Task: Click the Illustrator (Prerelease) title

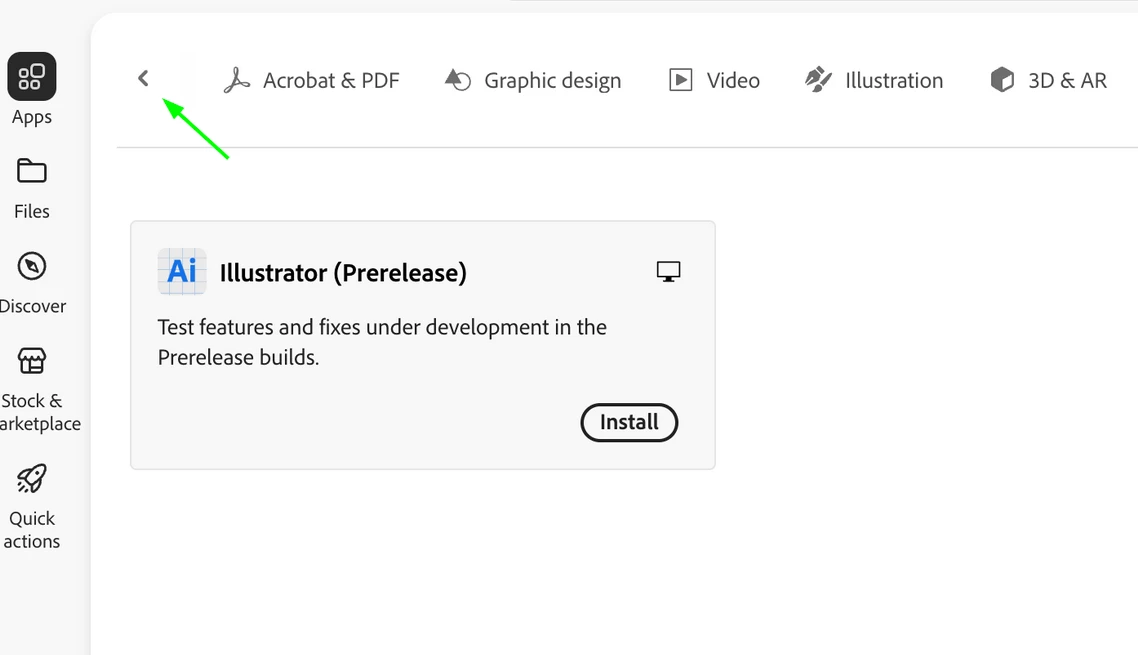Action: pos(343,273)
